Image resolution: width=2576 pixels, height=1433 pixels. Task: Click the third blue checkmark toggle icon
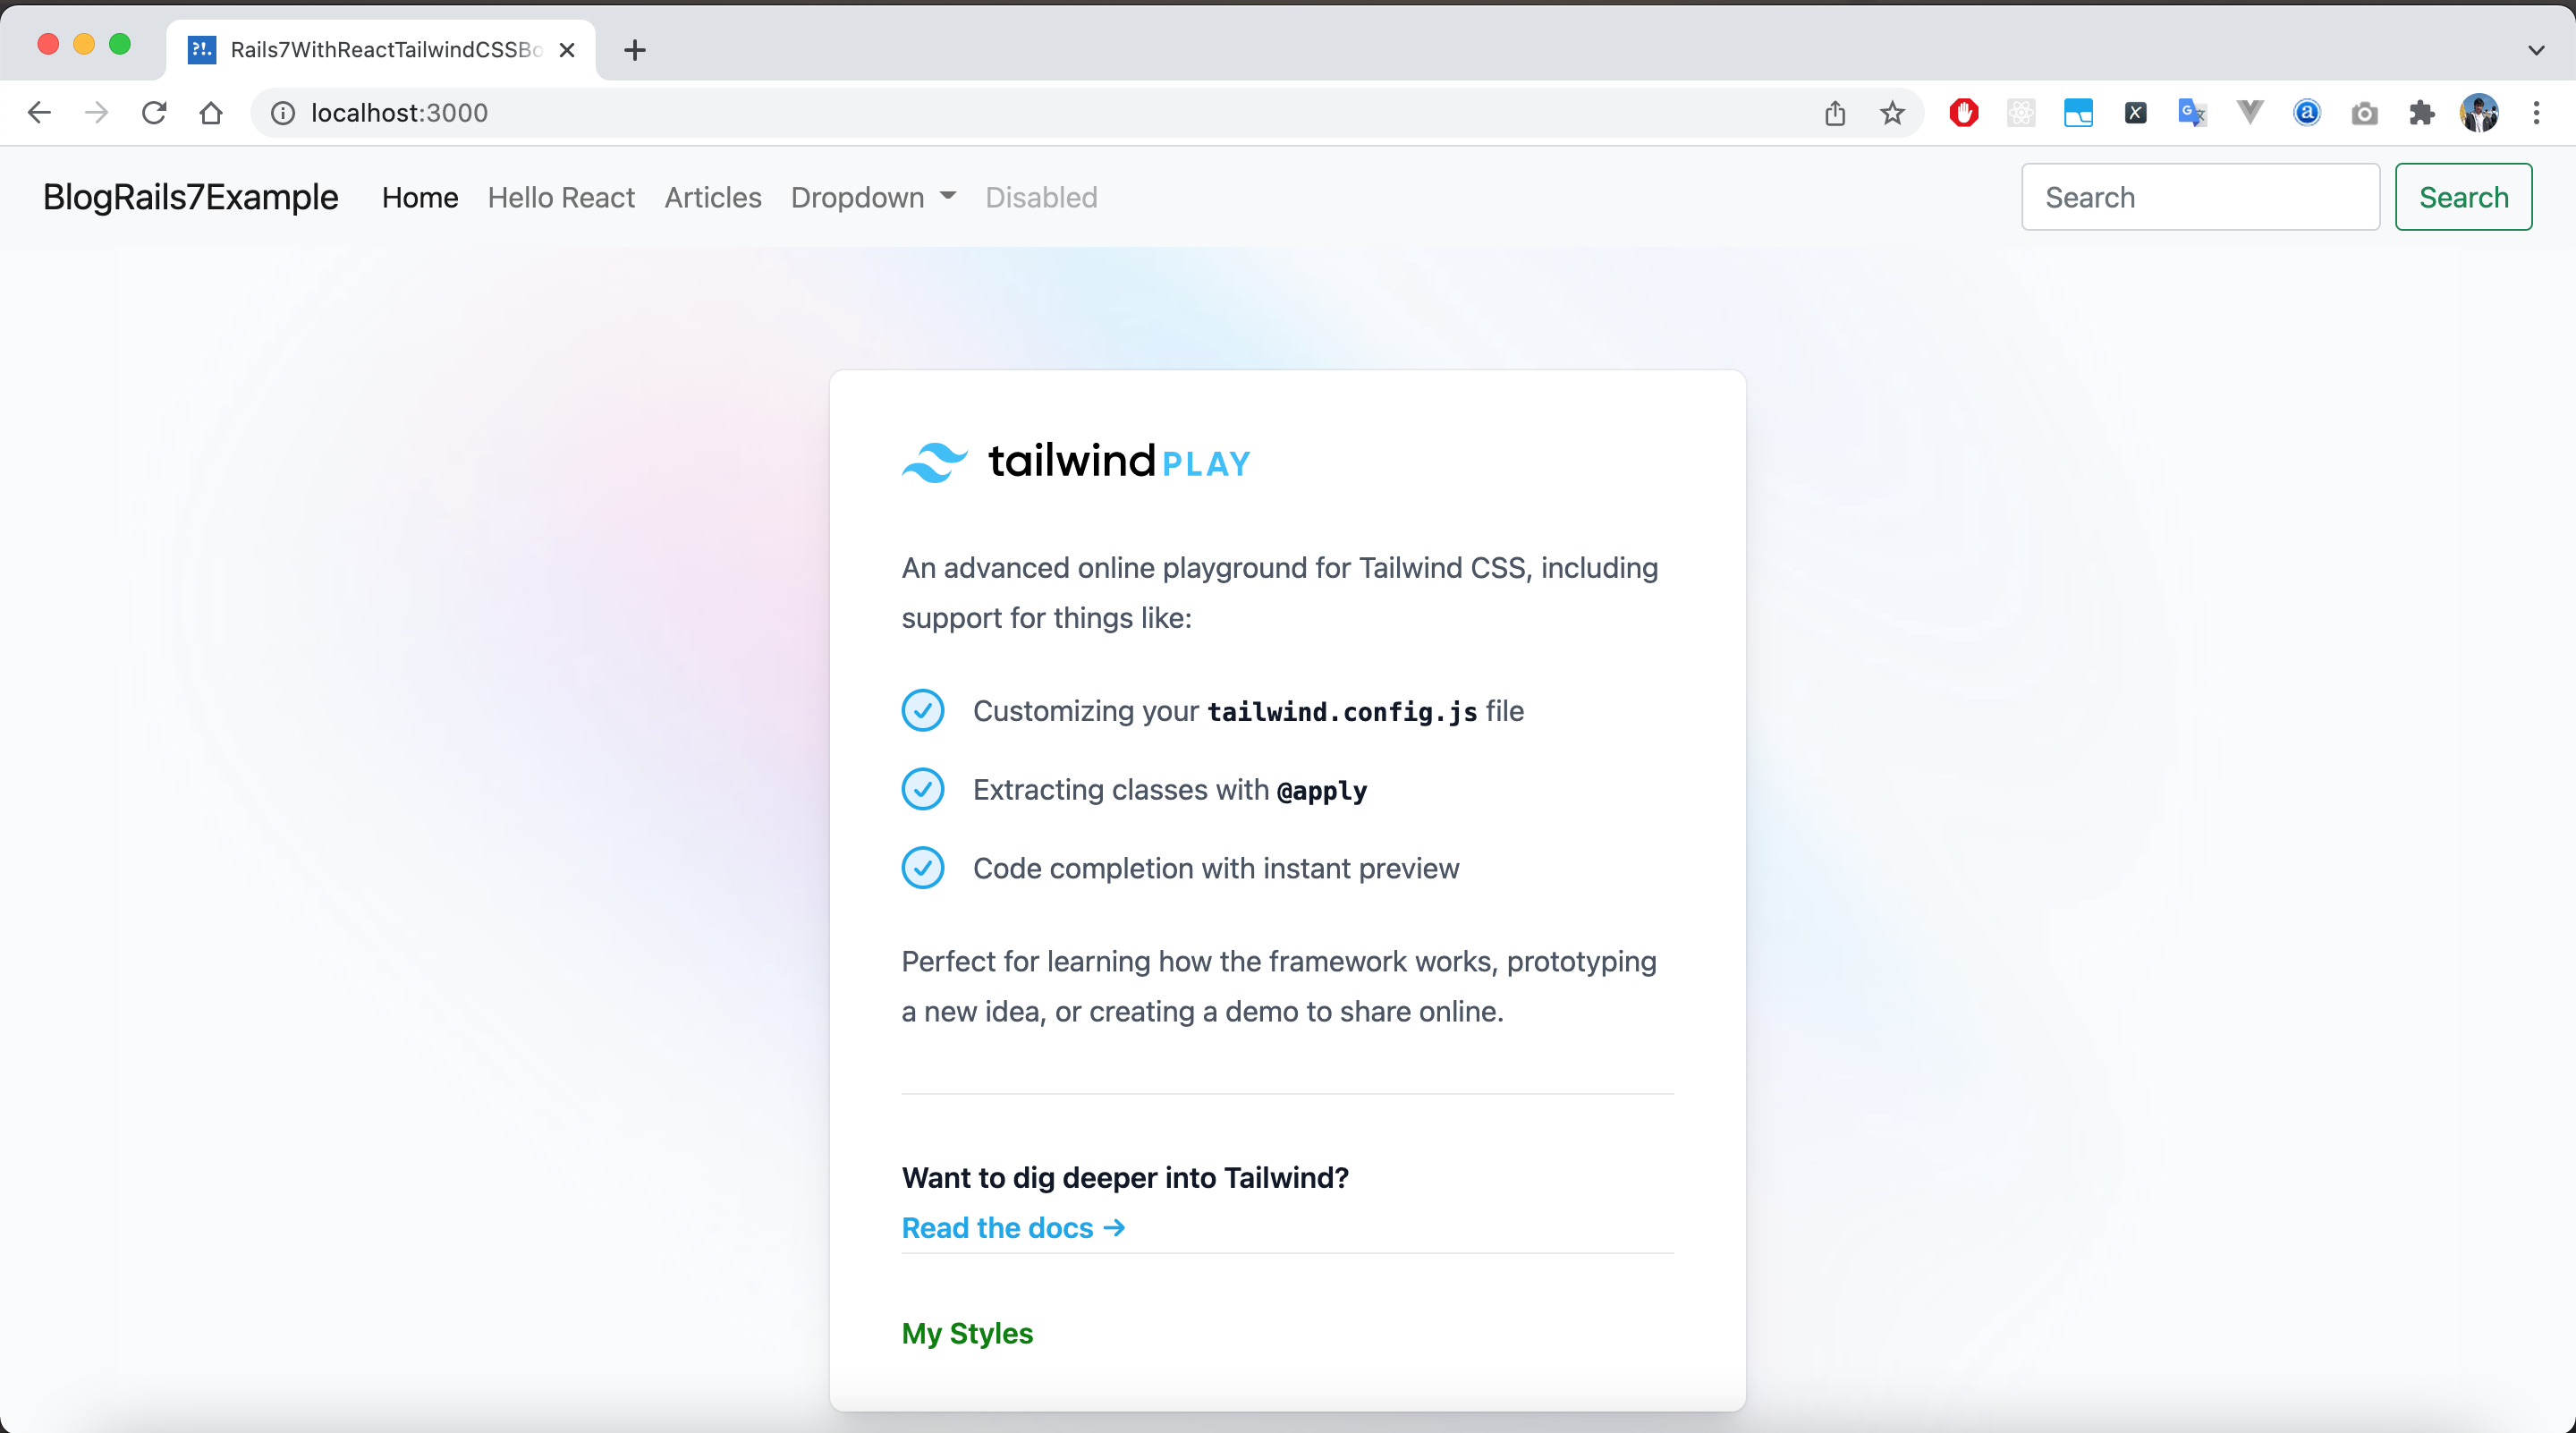[x=923, y=869]
